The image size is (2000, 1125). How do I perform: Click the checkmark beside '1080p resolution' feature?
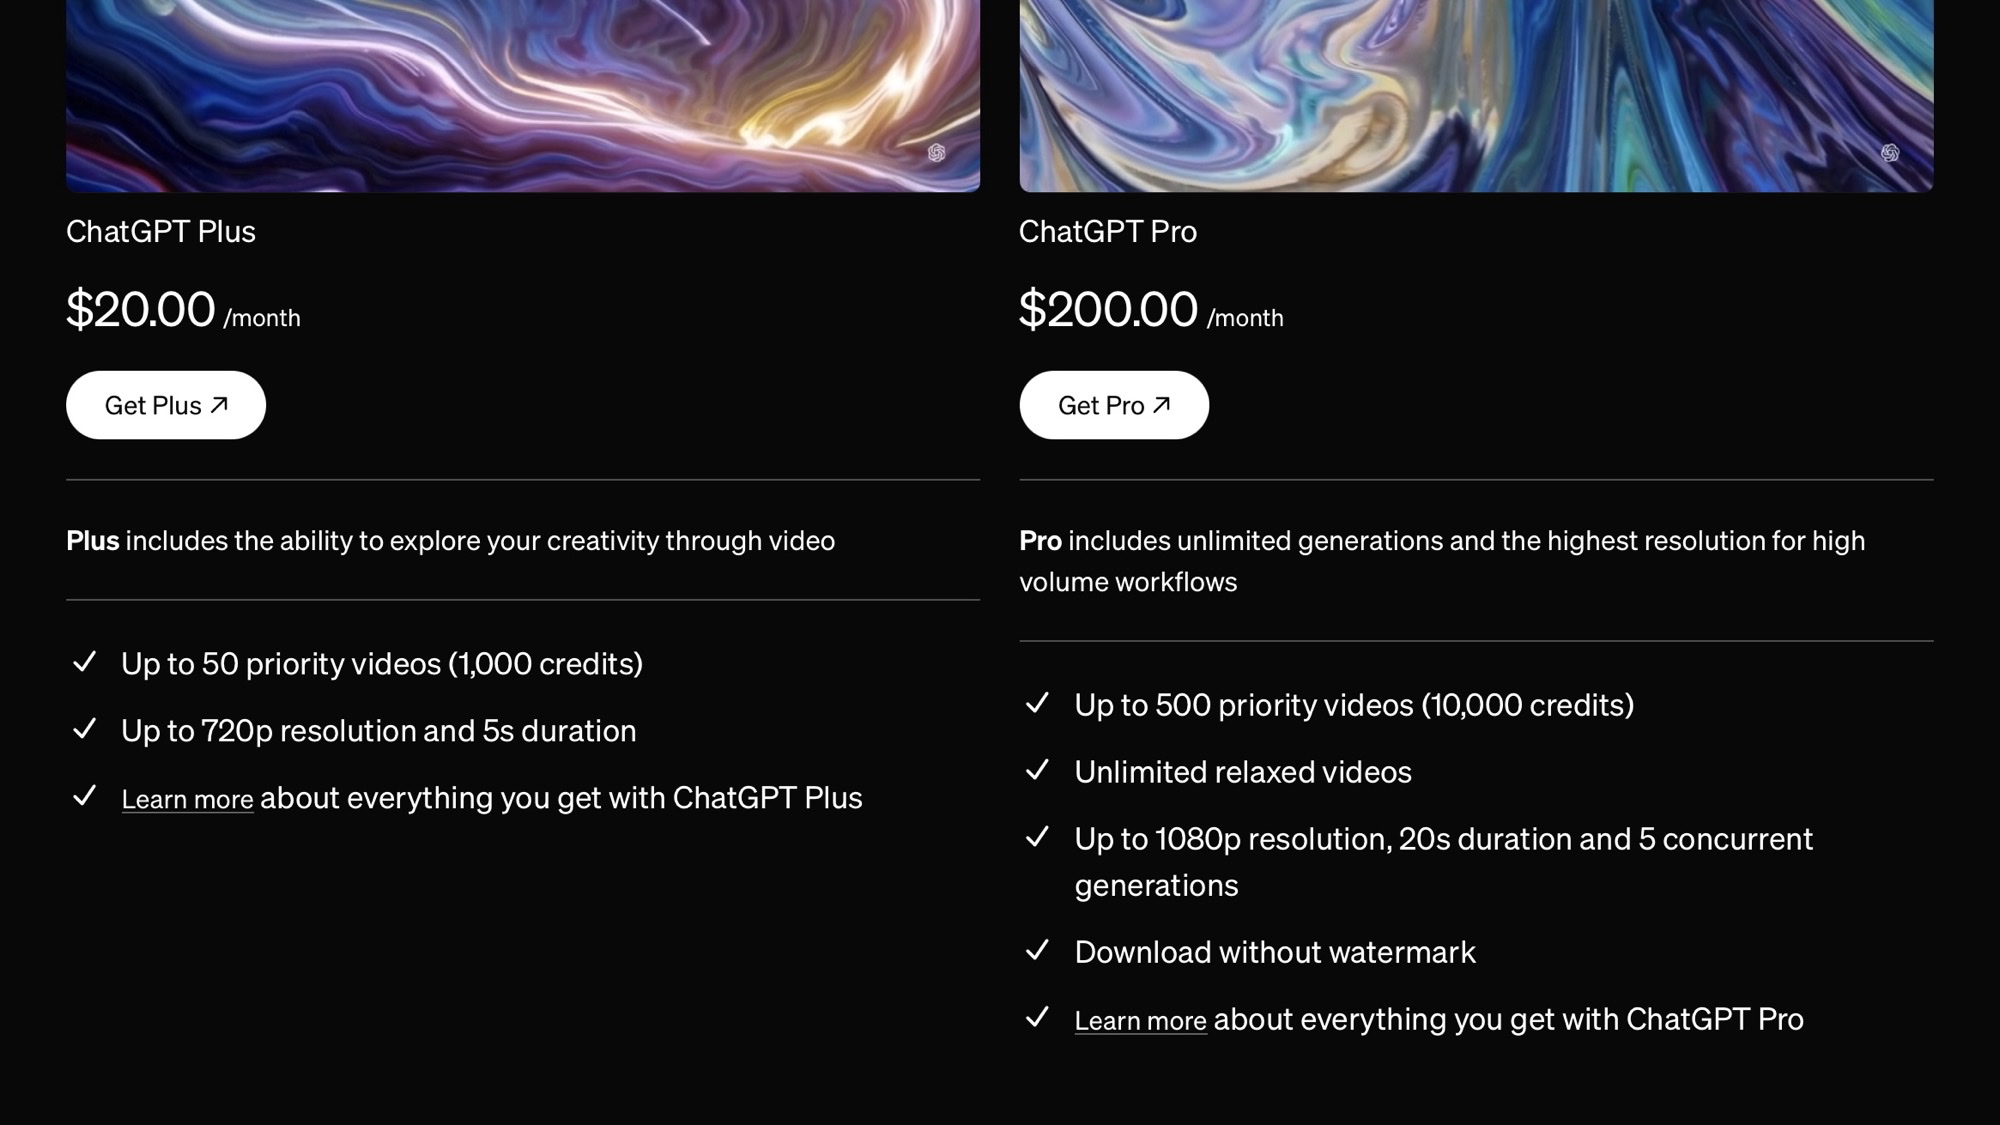[x=1038, y=838]
